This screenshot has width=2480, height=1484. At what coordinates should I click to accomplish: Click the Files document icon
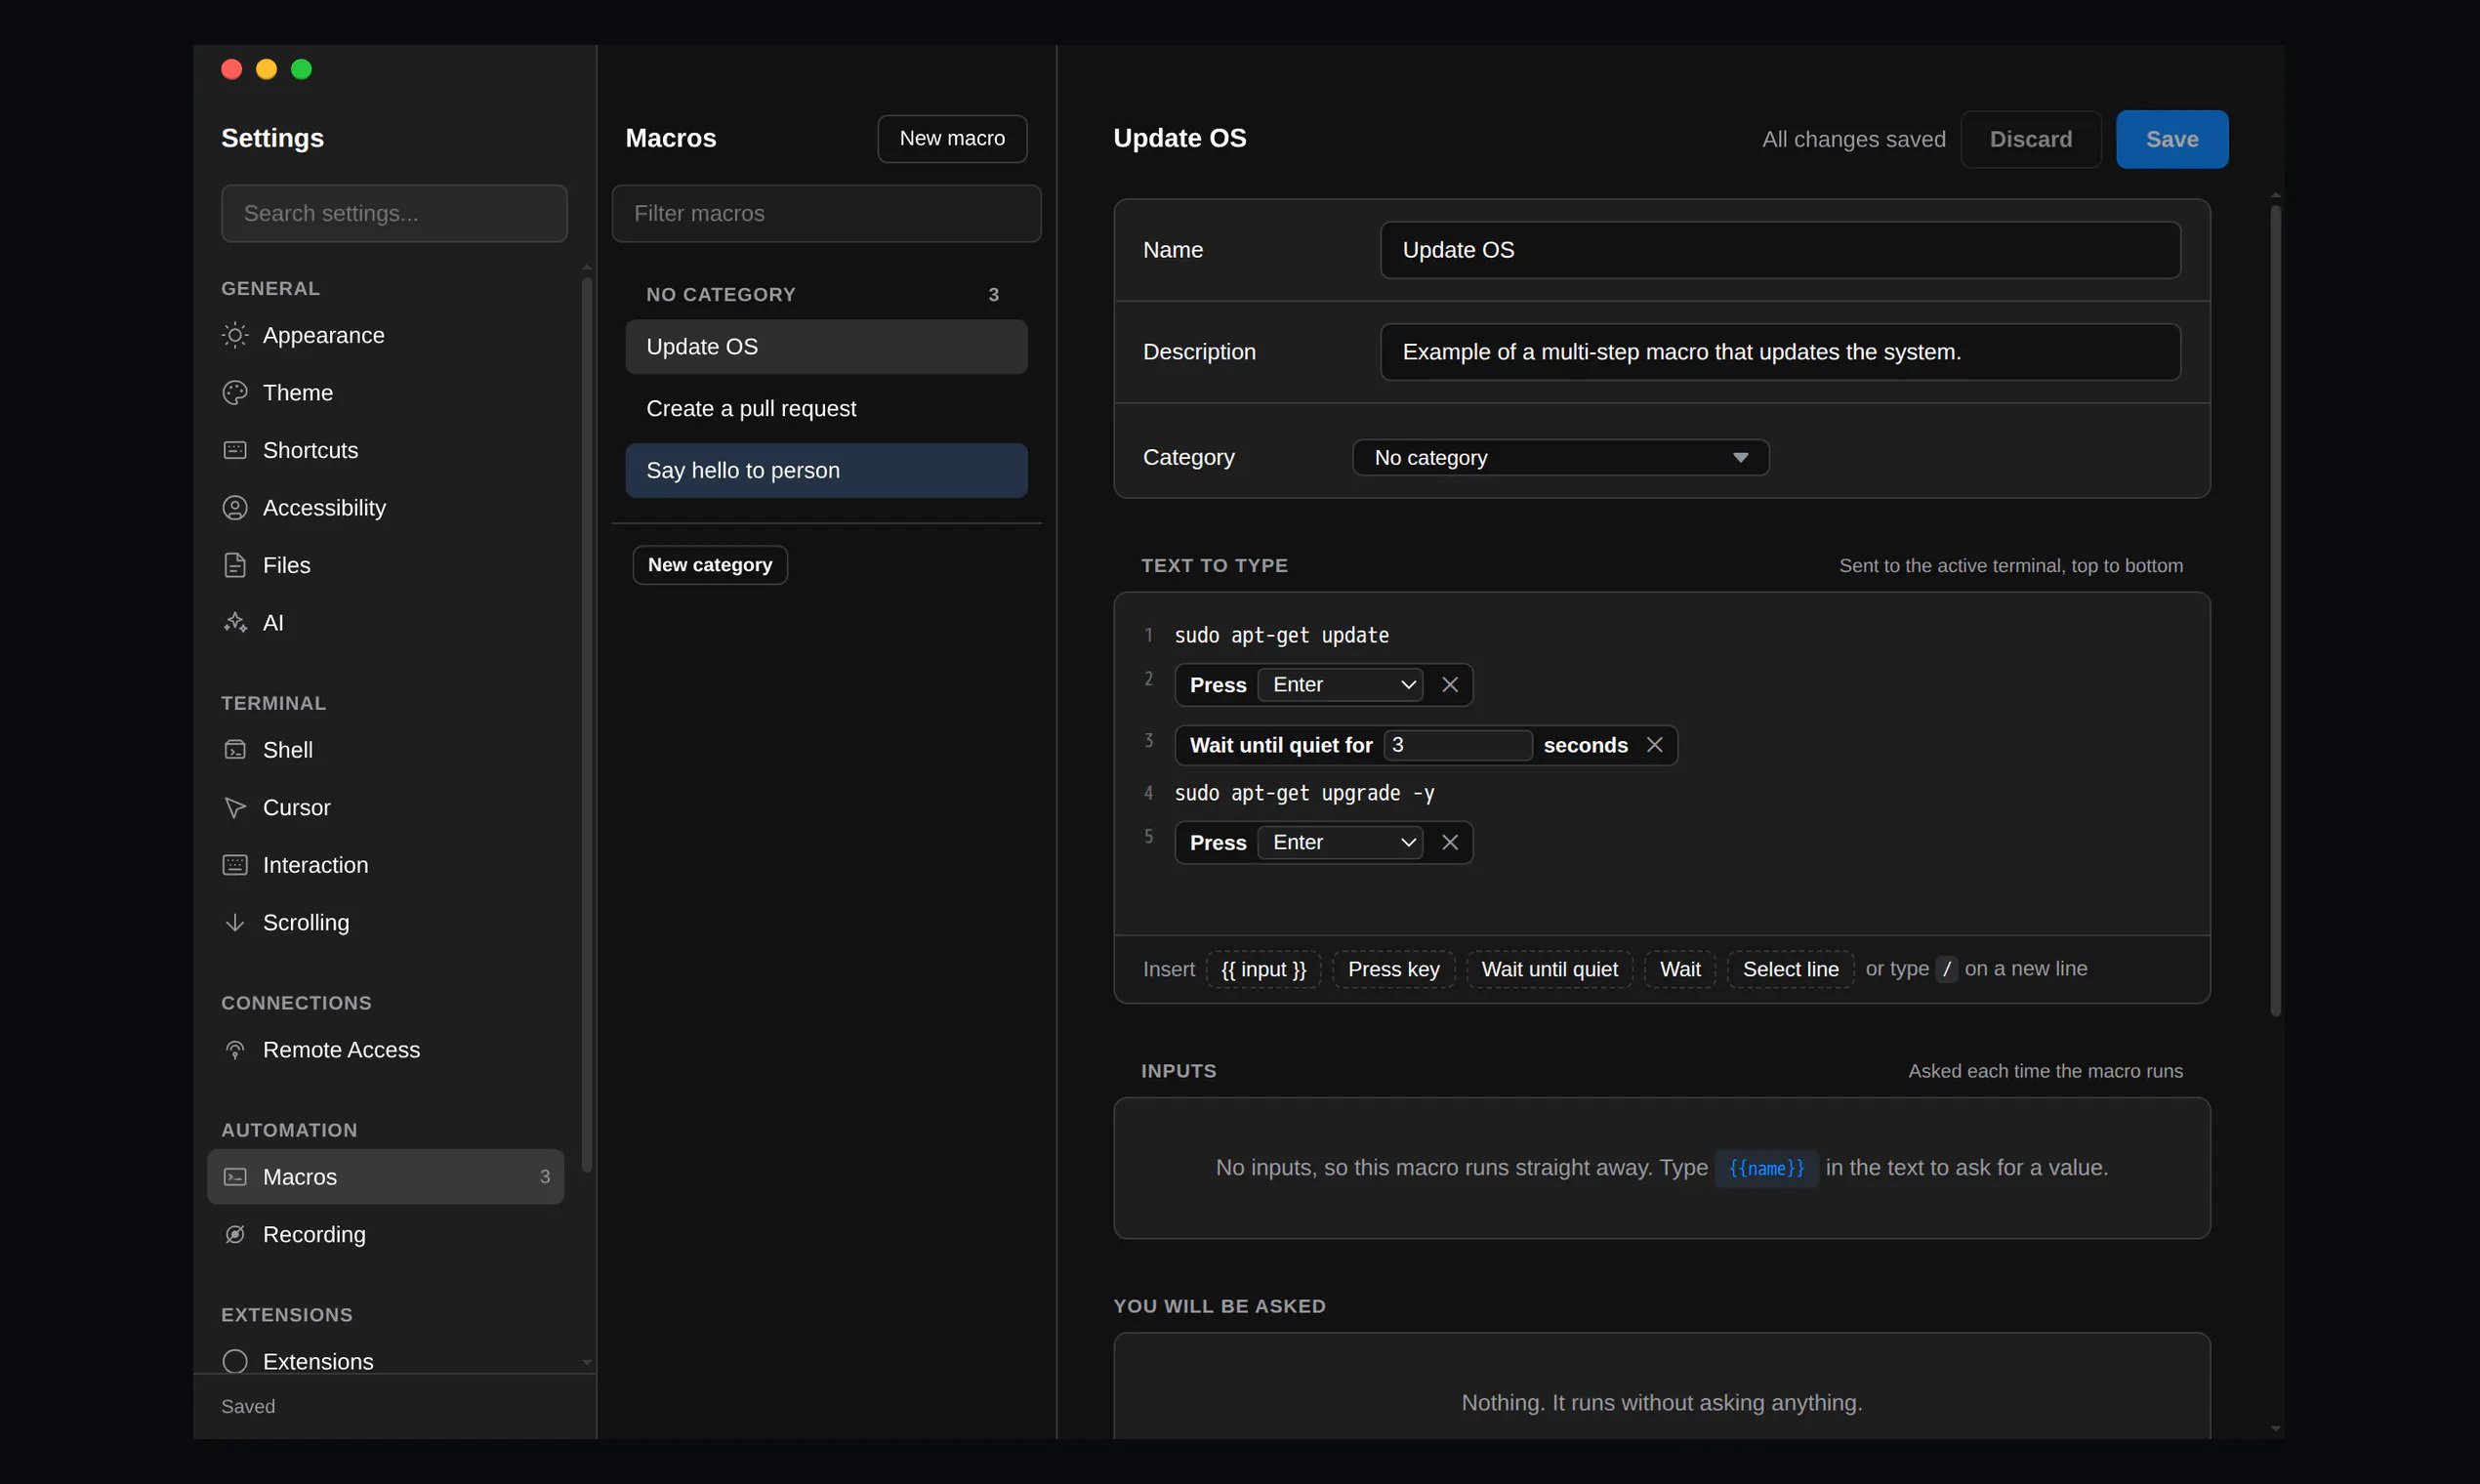coord(235,565)
